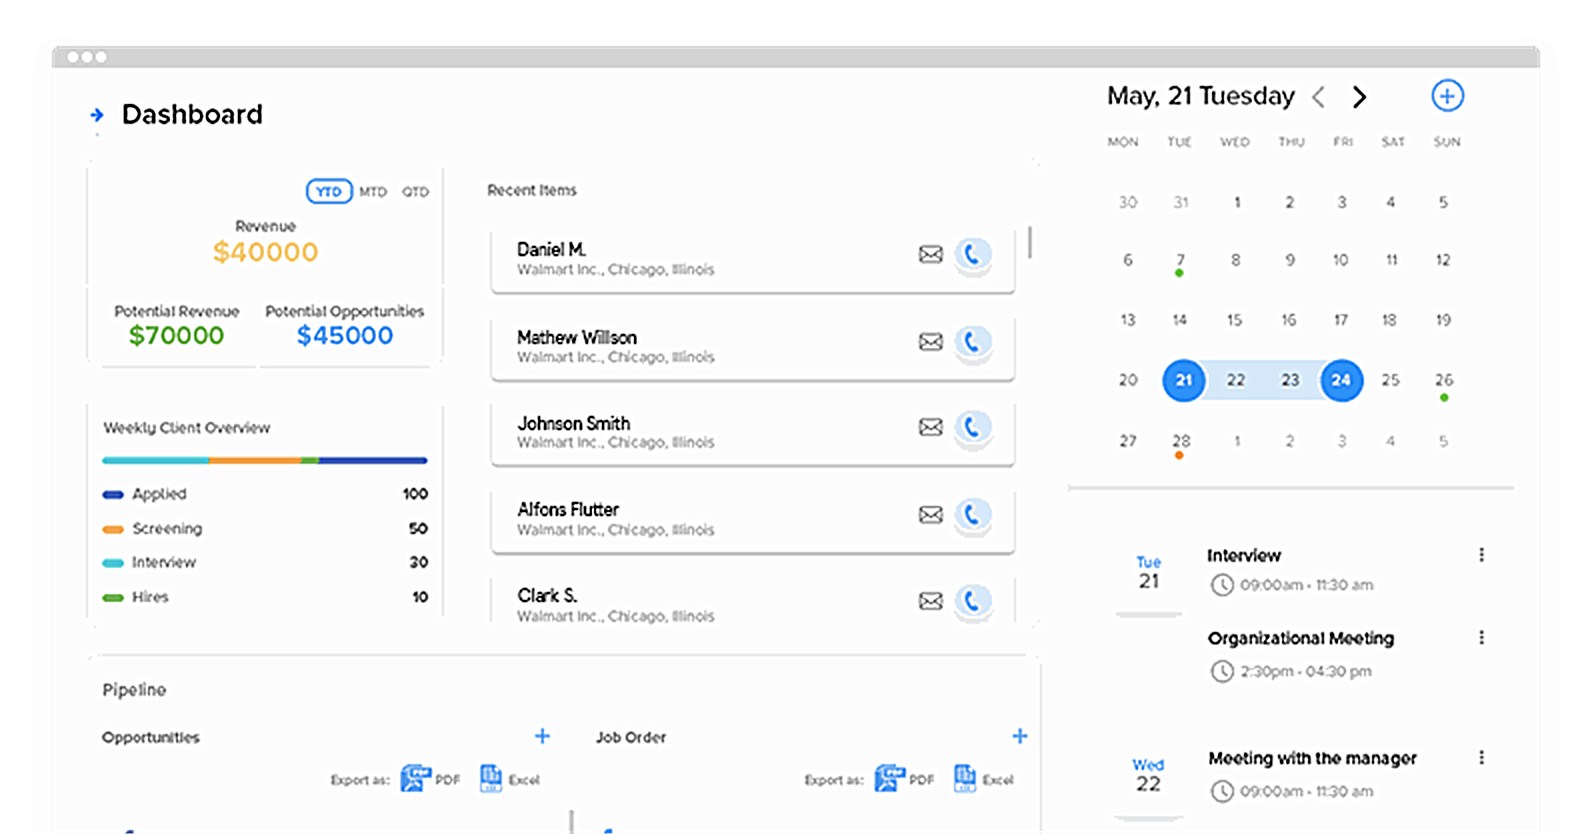
Task: Select May 24 on the calendar
Action: [1341, 380]
